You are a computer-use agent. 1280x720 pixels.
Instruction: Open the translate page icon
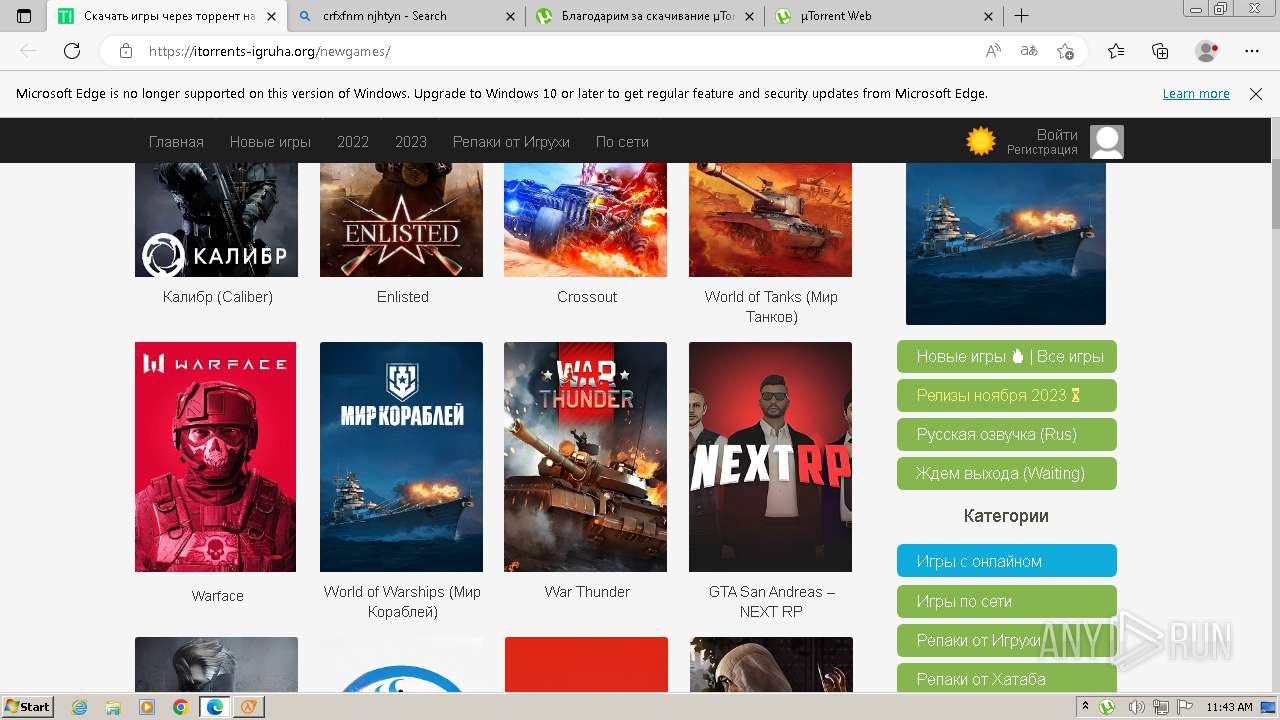1029,51
